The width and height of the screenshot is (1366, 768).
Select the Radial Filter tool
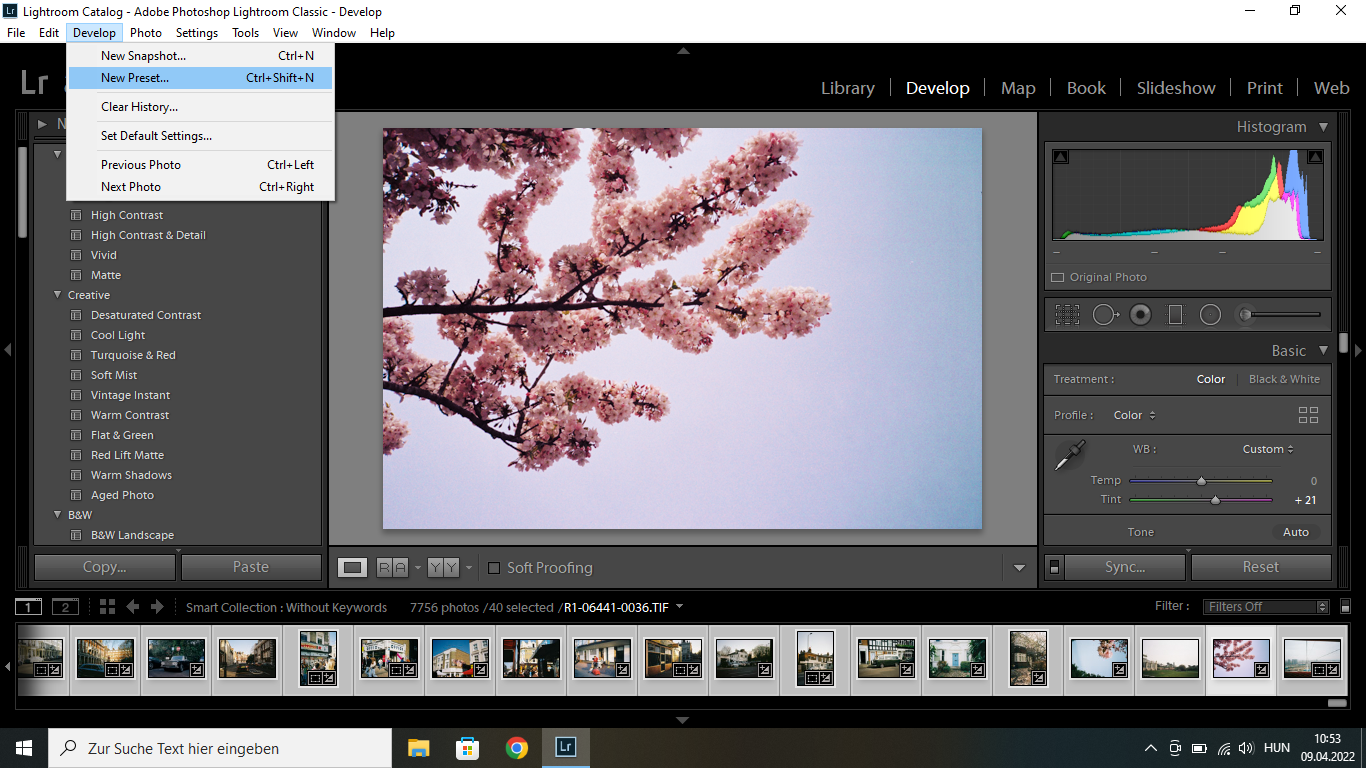[1210, 315]
